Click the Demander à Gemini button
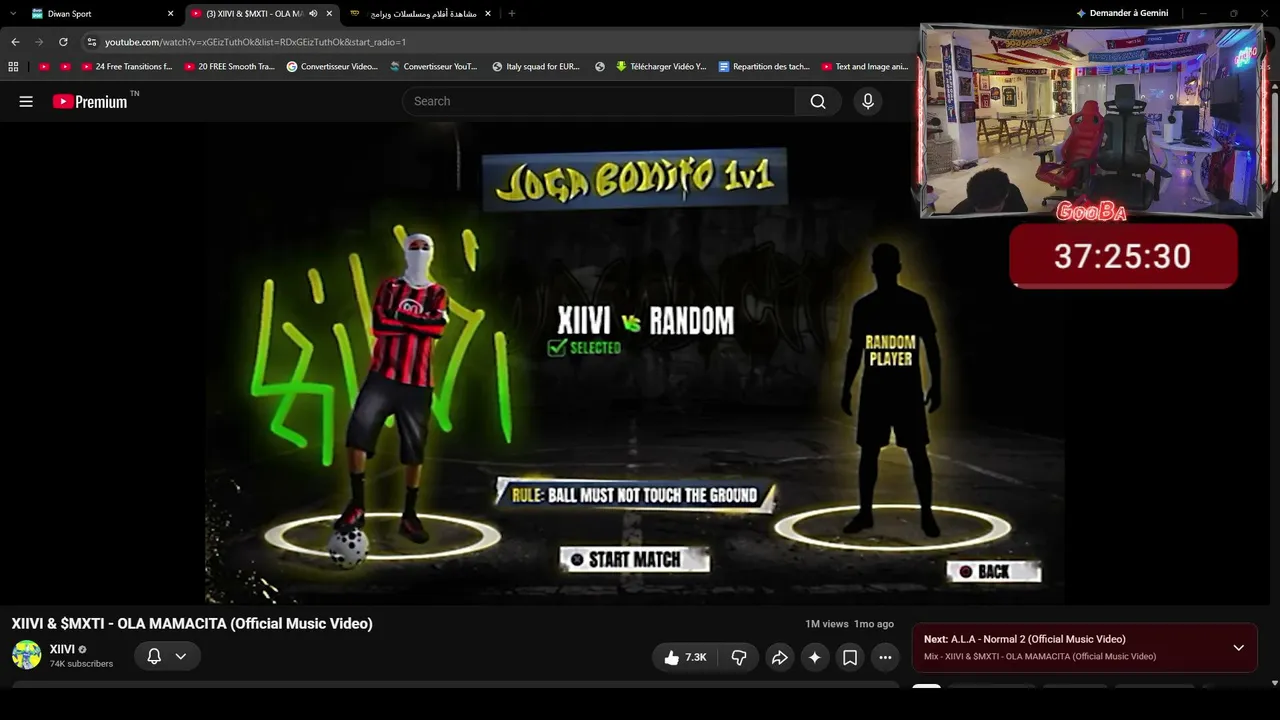 (x=1122, y=13)
